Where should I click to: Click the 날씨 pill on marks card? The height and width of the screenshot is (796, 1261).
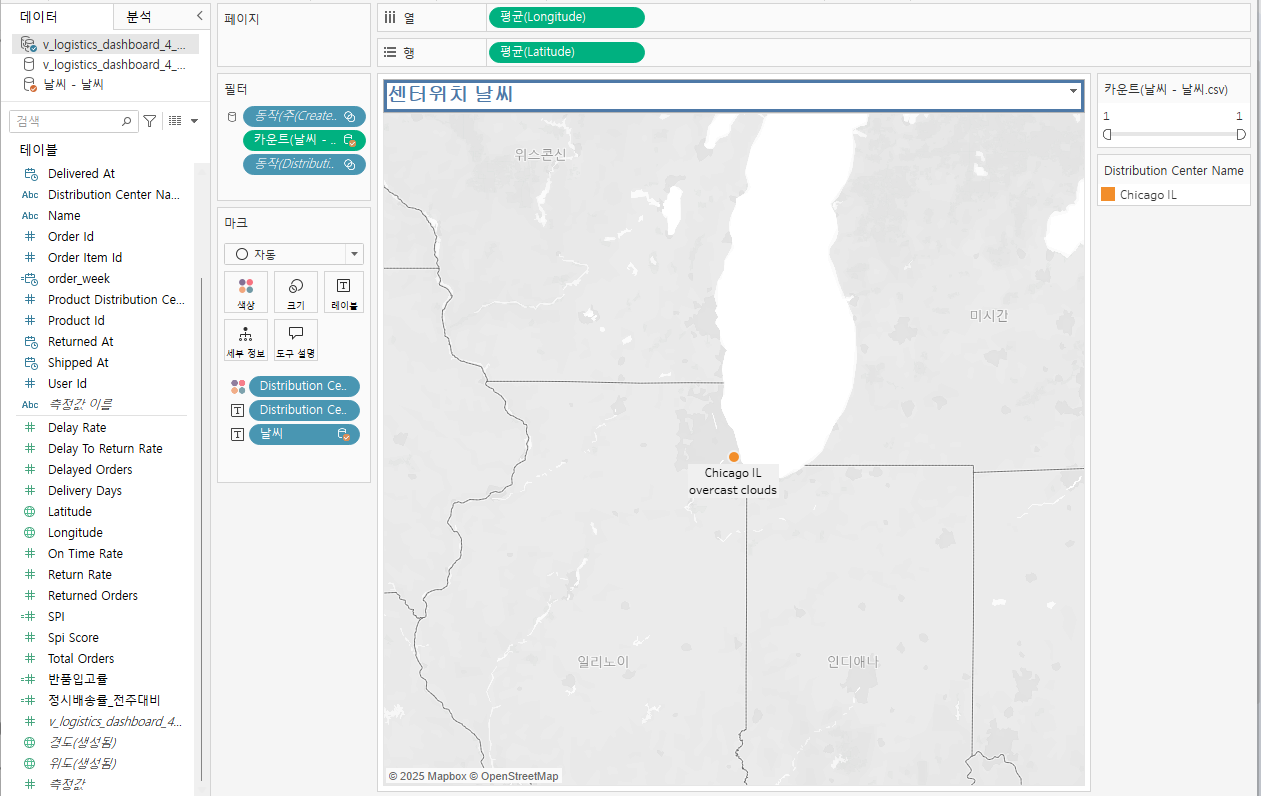coord(304,434)
